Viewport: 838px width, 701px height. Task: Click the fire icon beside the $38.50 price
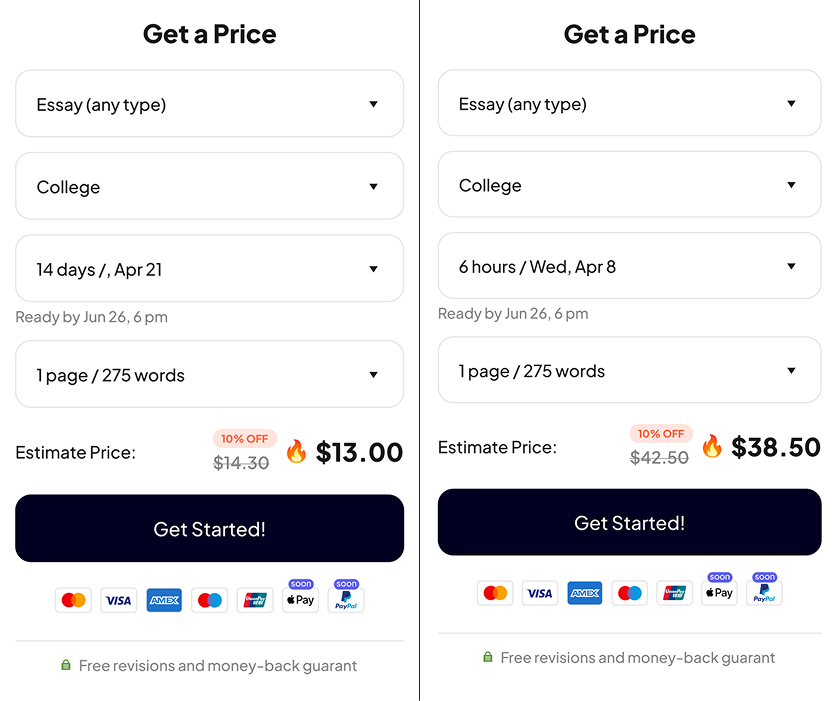click(x=711, y=446)
